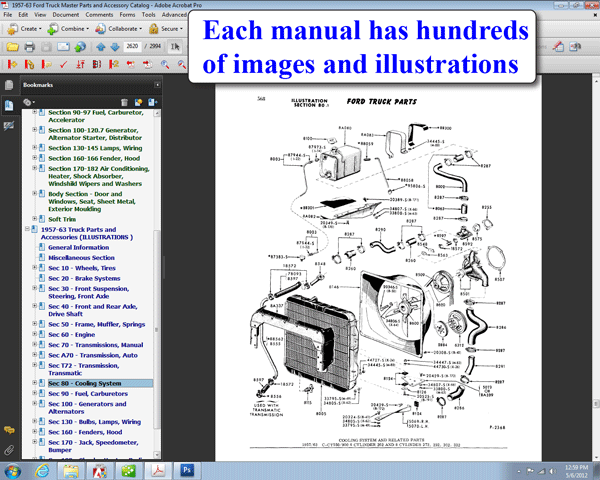The image size is (600, 480).
Task: Expand Sec 10 - Wheels, Tires bookmark
Action: 34,268
